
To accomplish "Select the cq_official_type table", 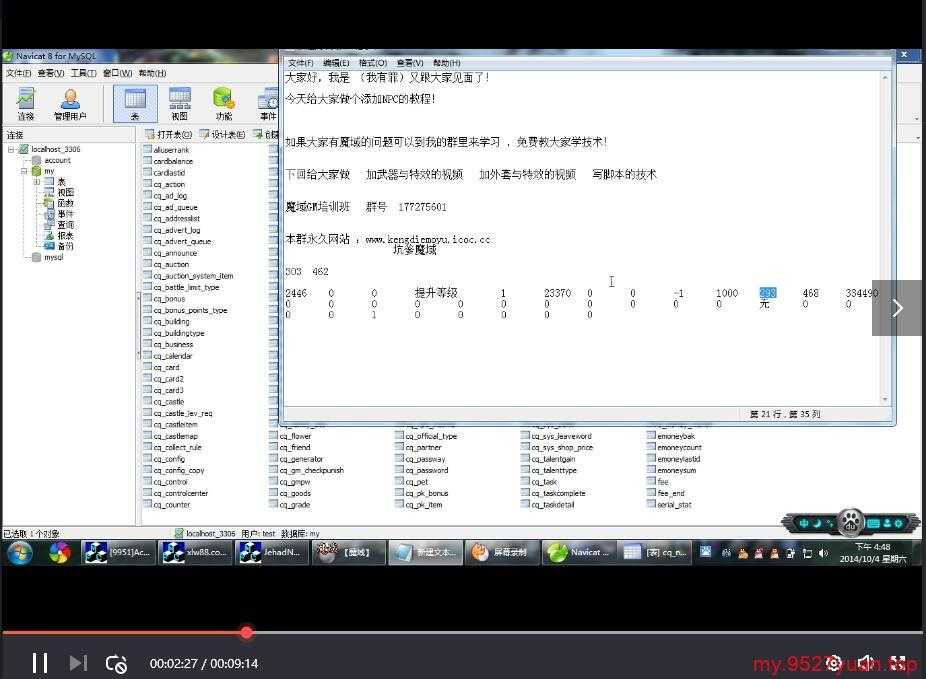I will [x=426, y=436].
